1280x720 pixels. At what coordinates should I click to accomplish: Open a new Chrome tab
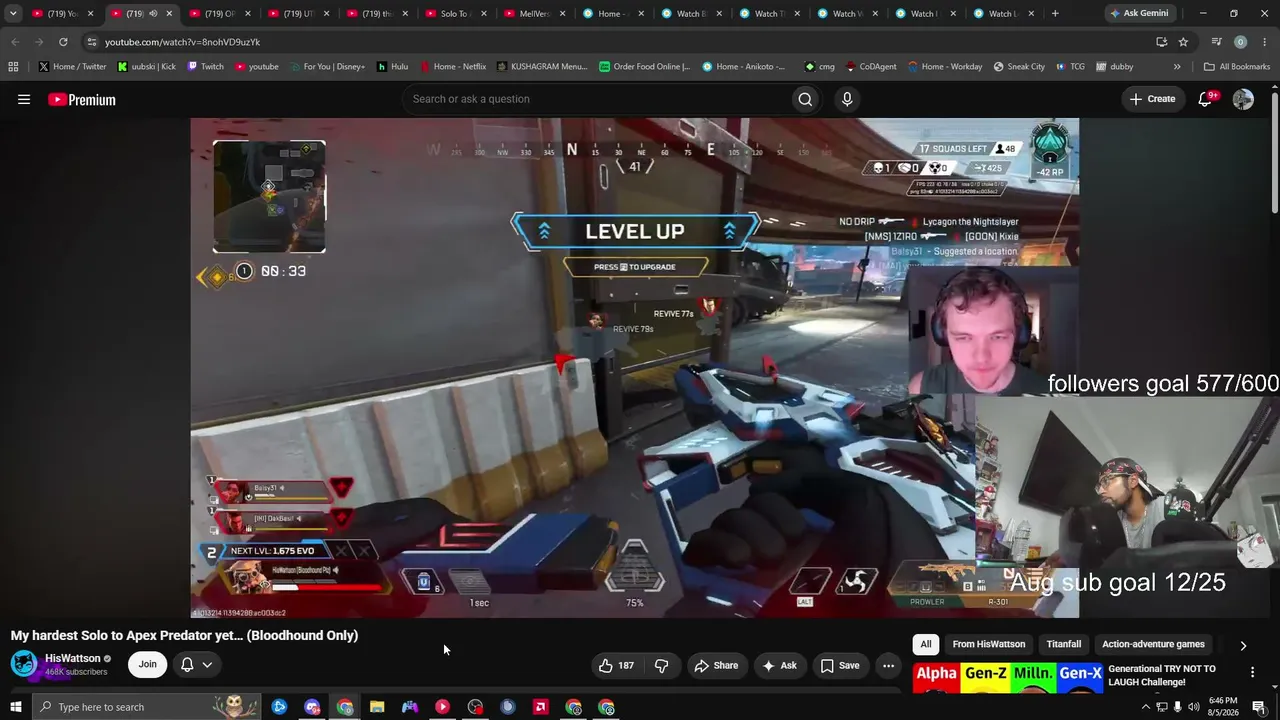coord(1055,14)
